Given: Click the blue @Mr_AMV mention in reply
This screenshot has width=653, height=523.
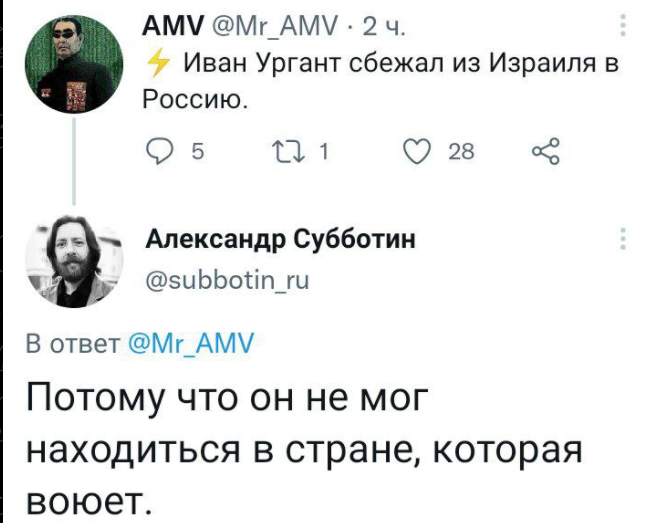Looking at the screenshot, I should click(191, 344).
